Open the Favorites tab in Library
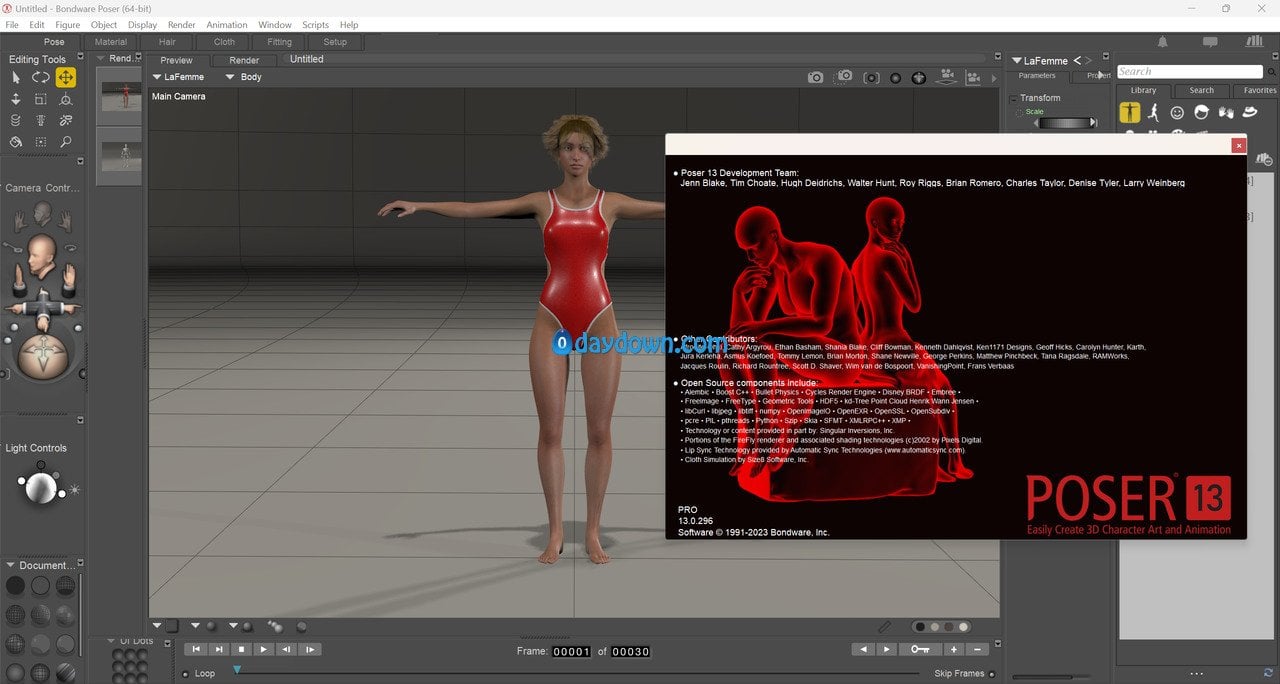This screenshot has height=684, width=1280. pyautogui.click(x=1259, y=90)
